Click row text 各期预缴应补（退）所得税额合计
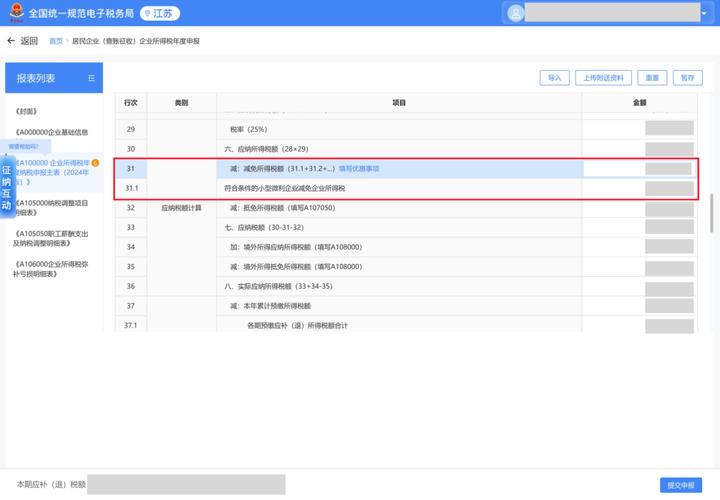Image resolution: width=720 pixels, height=500 pixels. 297,325
